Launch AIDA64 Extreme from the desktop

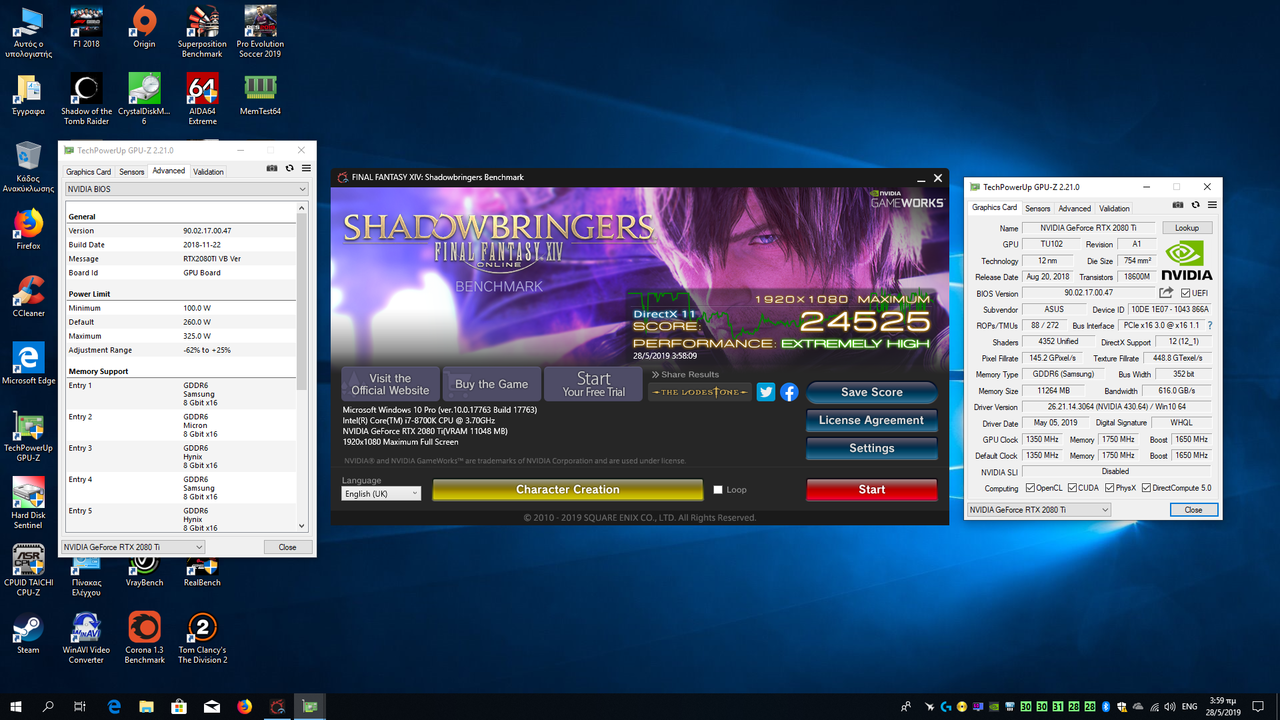click(x=202, y=99)
